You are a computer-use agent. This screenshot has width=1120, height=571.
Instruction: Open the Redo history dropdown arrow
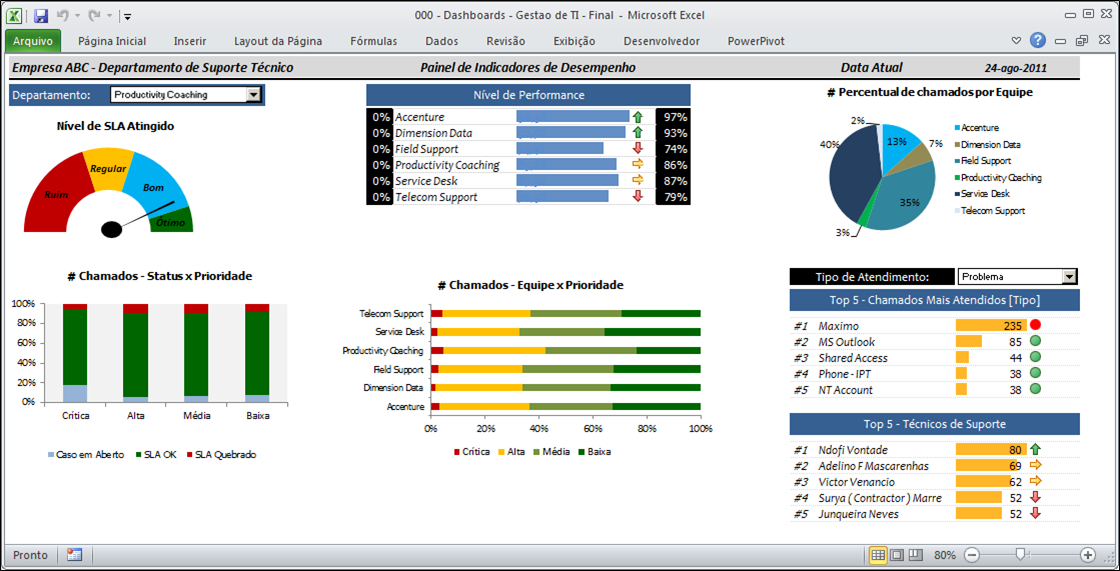click(108, 16)
